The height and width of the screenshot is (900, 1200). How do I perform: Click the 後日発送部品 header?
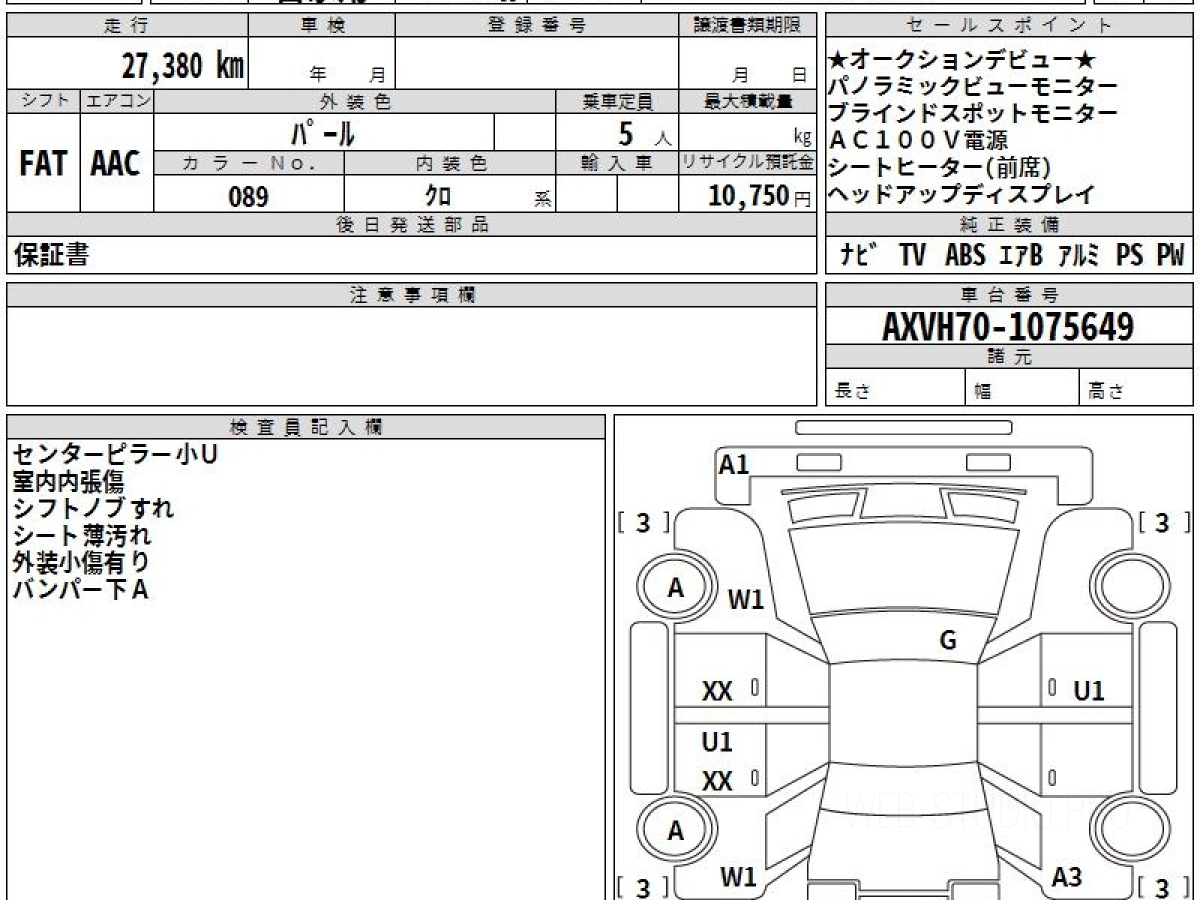(412, 225)
